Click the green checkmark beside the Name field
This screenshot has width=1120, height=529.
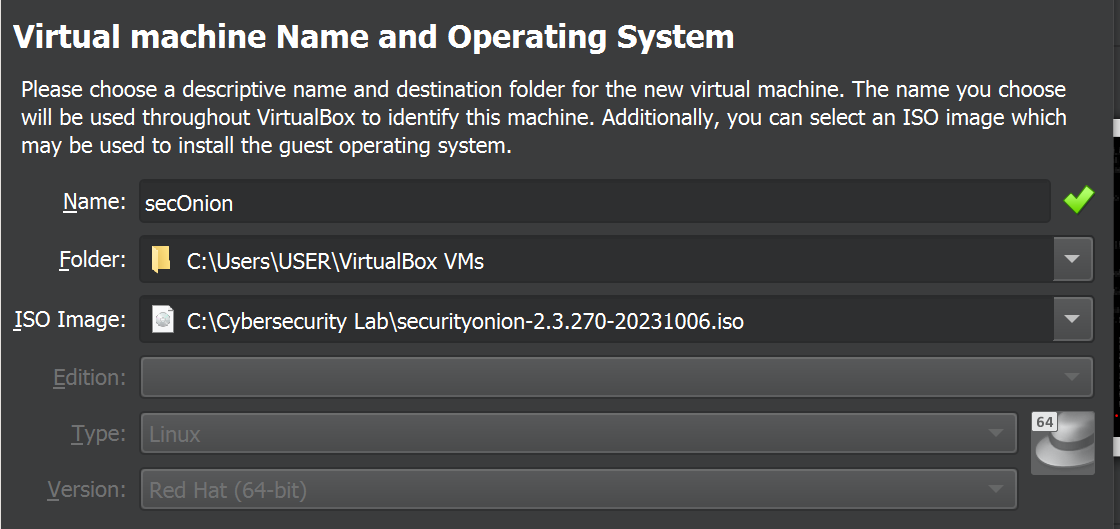point(1078,201)
